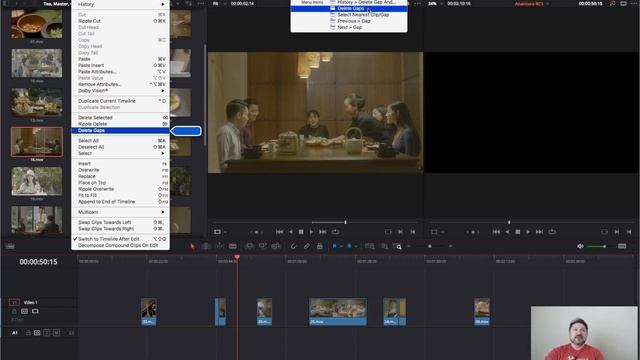Jump to previous edit in timeline viewer
The width and height of the screenshot is (640, 360).
point(496,232)
